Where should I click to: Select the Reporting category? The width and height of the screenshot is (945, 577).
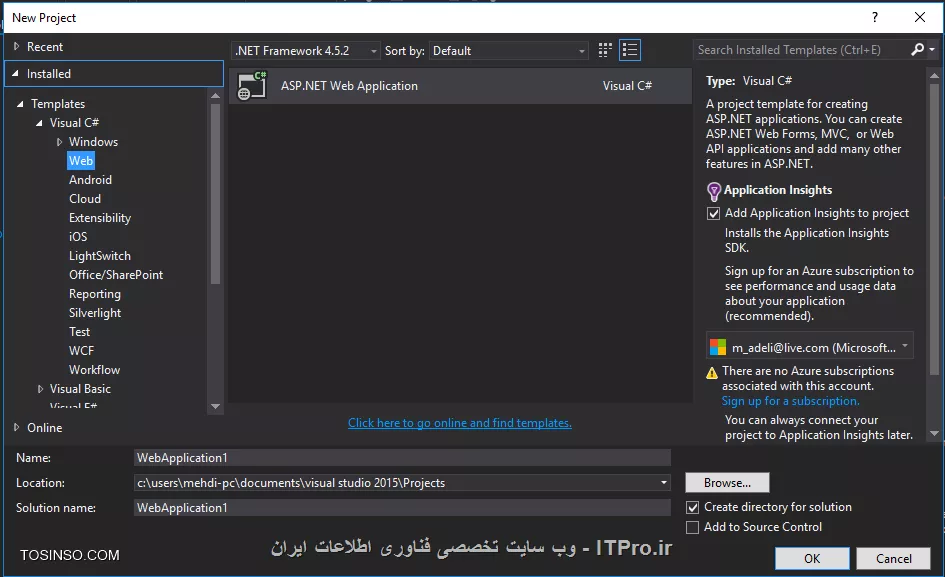95,294
